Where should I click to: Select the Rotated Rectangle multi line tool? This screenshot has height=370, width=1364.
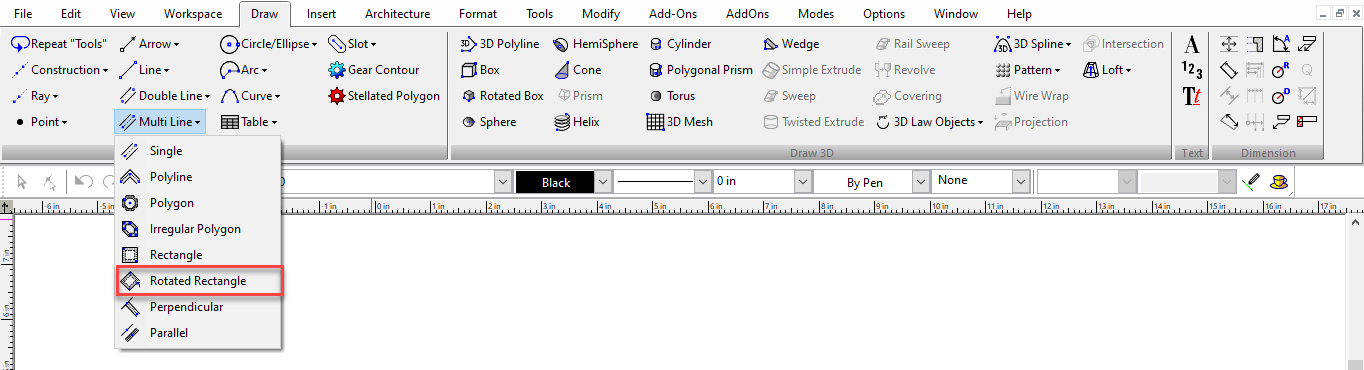pyautogui.click(x=198, y=281)
